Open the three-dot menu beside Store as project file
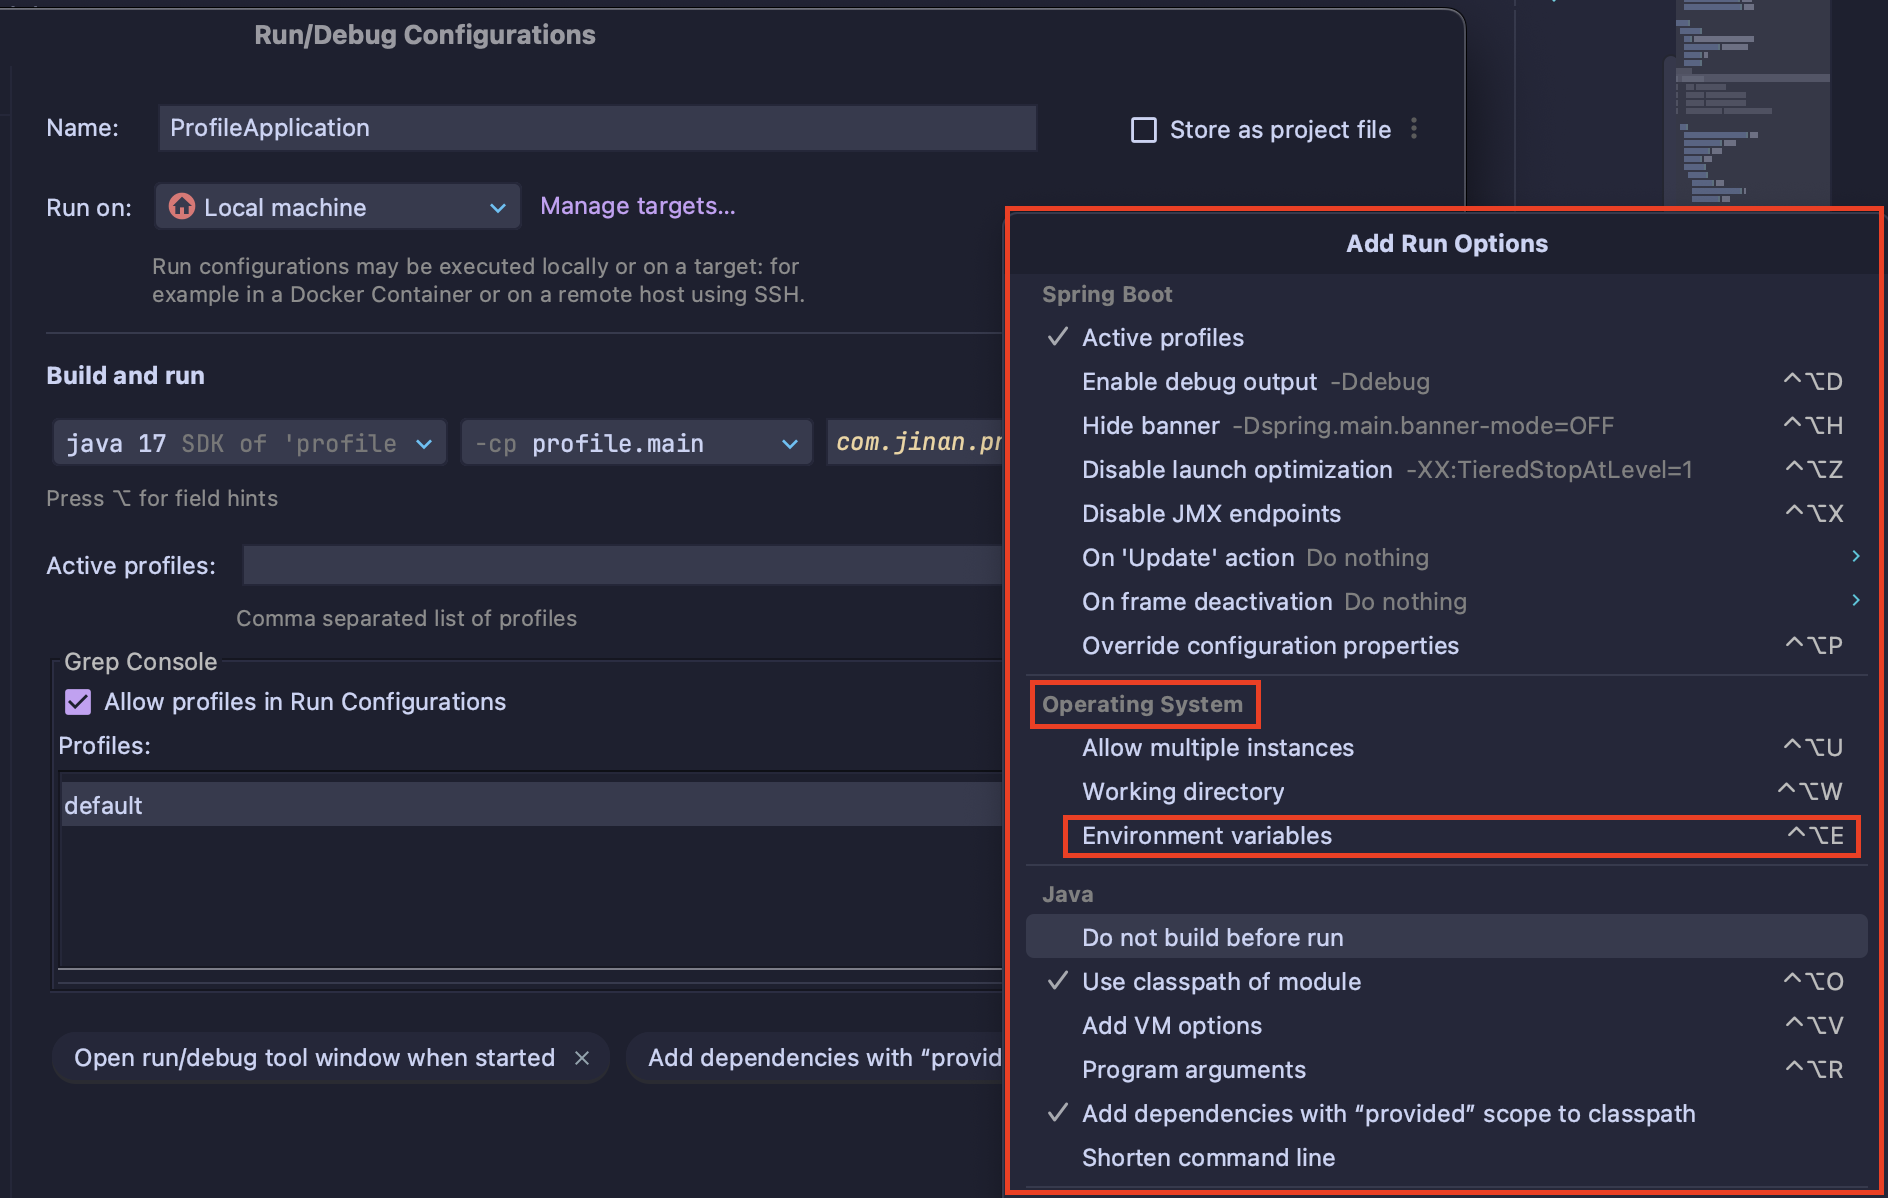This screenshot has height=1198, width=1888. coord(1414,128)
